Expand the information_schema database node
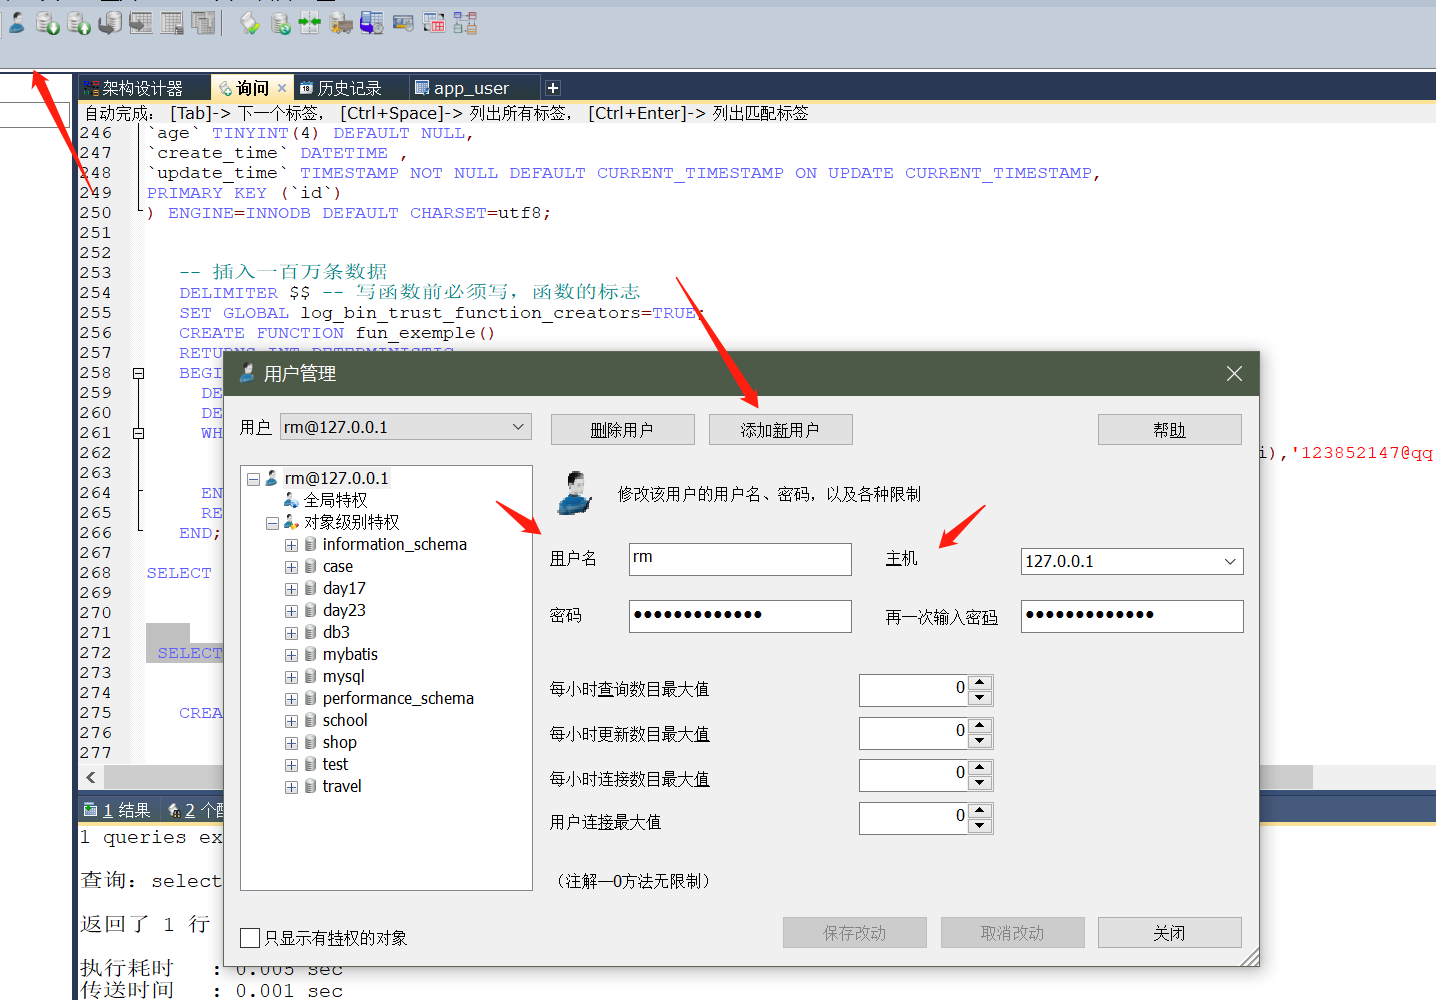This screenshot has width=1436, height=1000. (x=291, y=545)
